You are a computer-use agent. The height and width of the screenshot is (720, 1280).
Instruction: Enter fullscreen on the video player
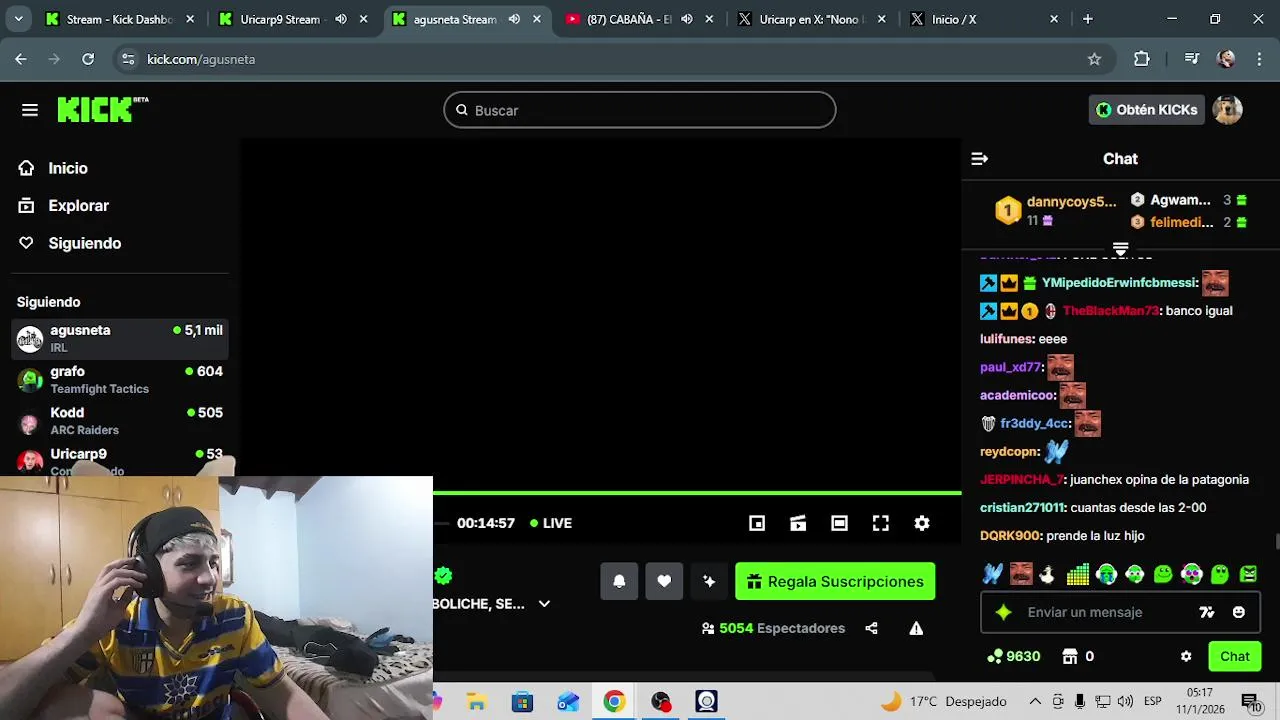pos(880,523)
